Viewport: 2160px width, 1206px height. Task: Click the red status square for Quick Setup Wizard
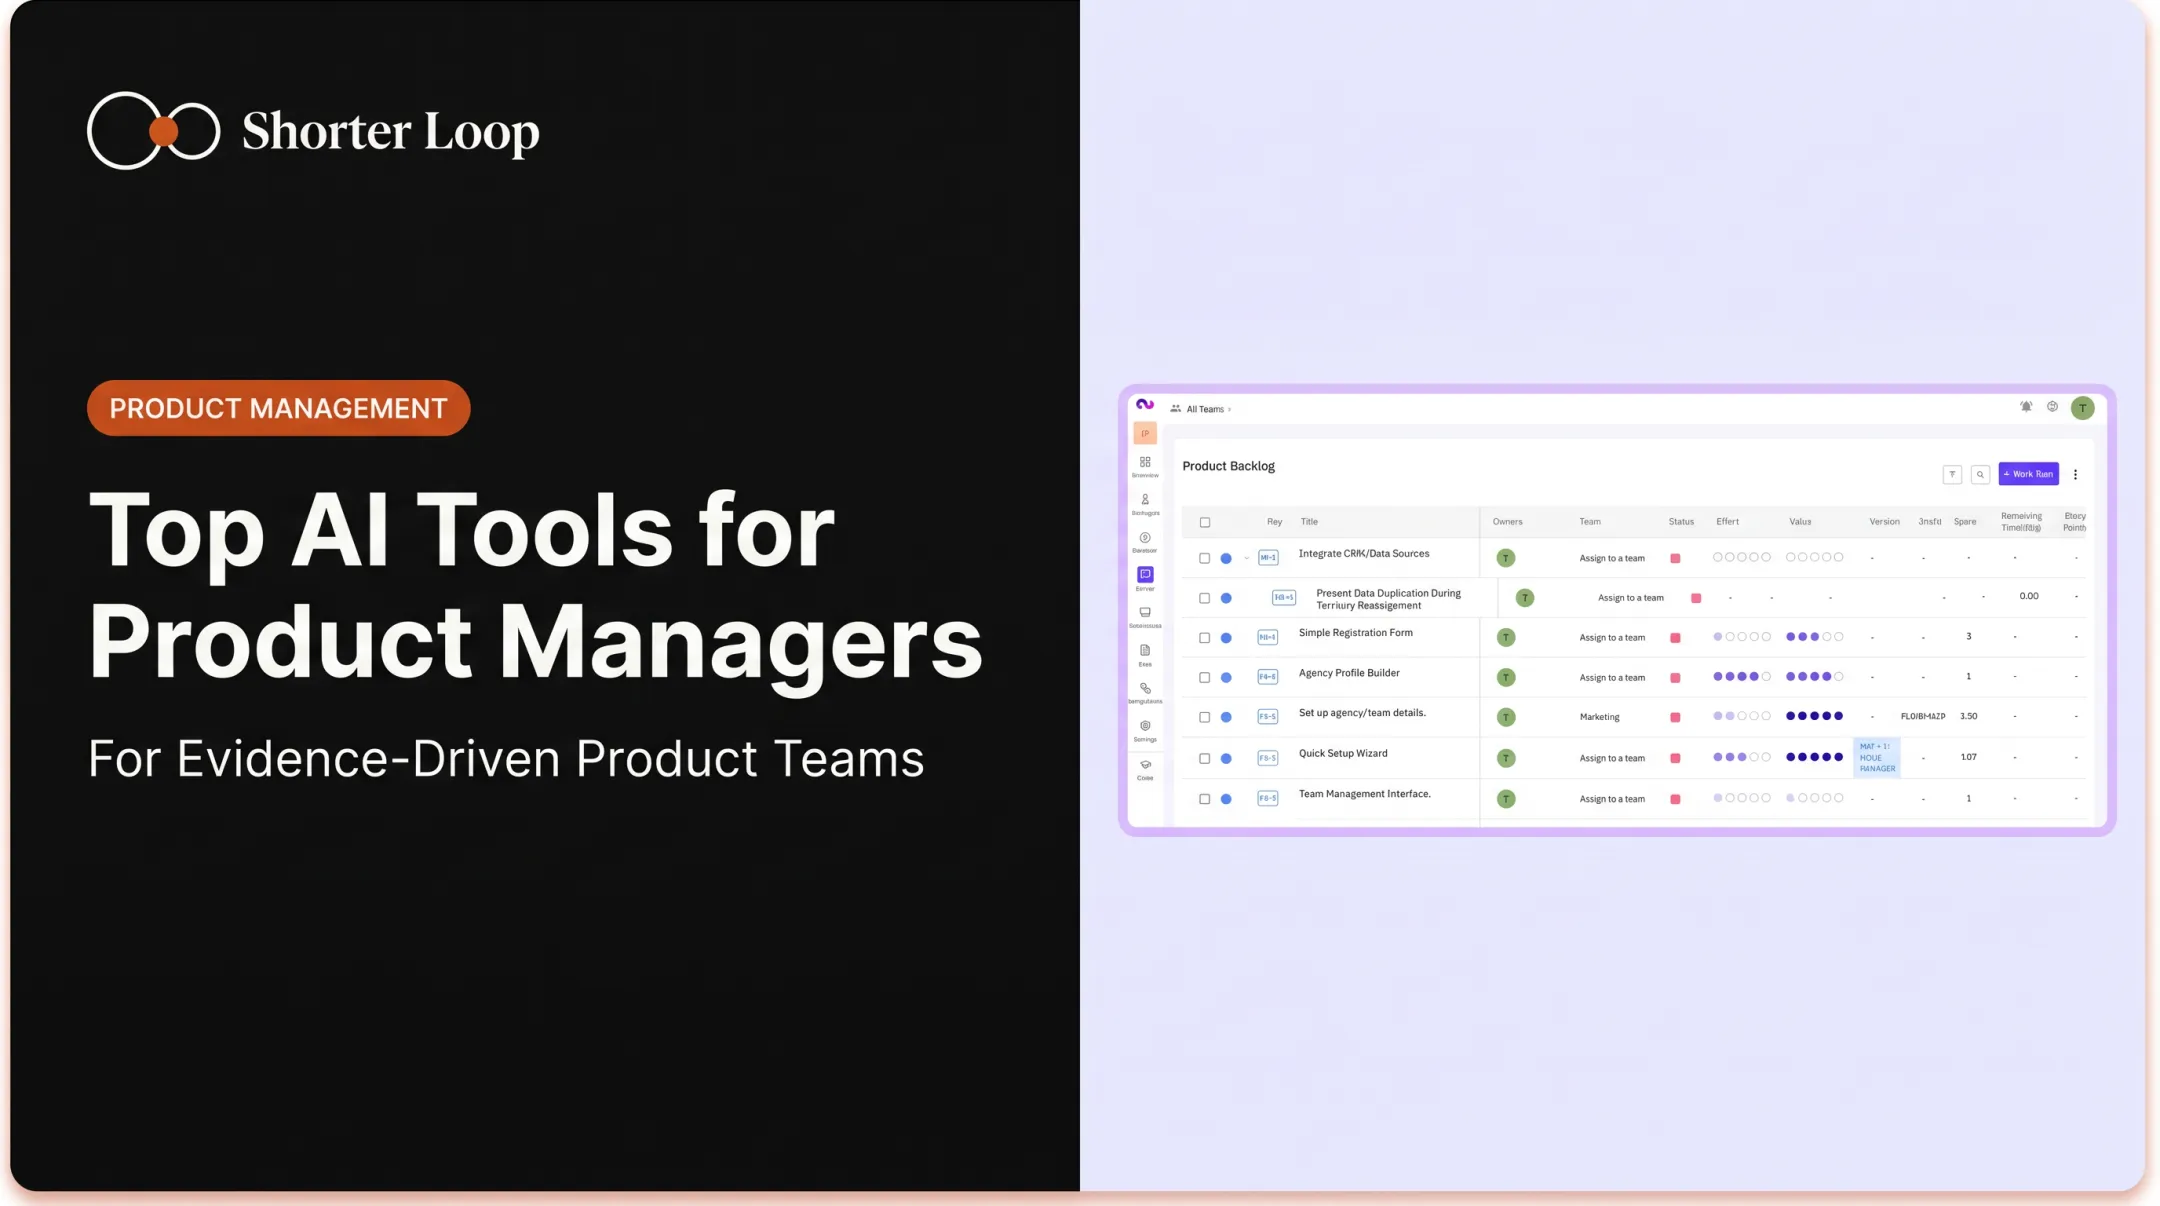click(x=1675, y=758)
